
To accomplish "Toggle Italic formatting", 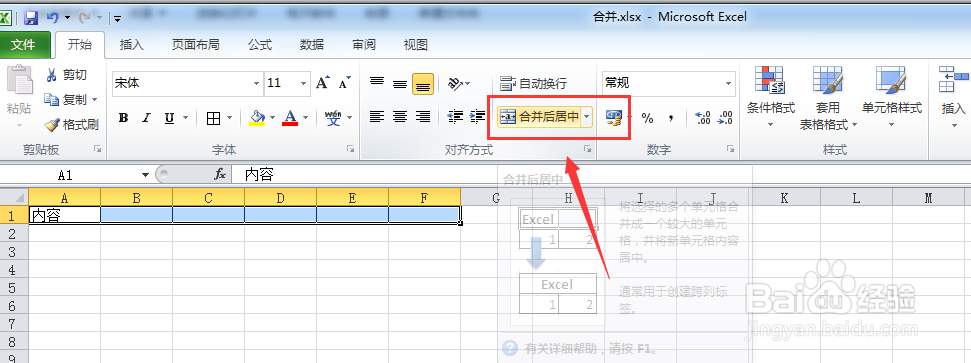I will point(146,118).
